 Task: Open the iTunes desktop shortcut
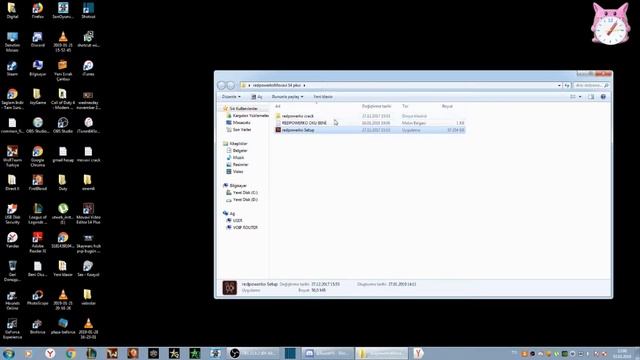(88, 68)
